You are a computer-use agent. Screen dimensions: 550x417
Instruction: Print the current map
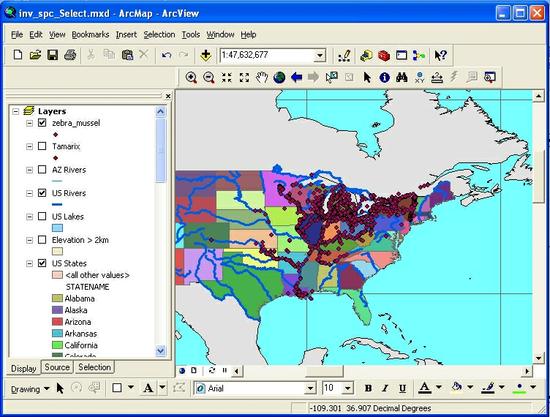tap(70, 55)
